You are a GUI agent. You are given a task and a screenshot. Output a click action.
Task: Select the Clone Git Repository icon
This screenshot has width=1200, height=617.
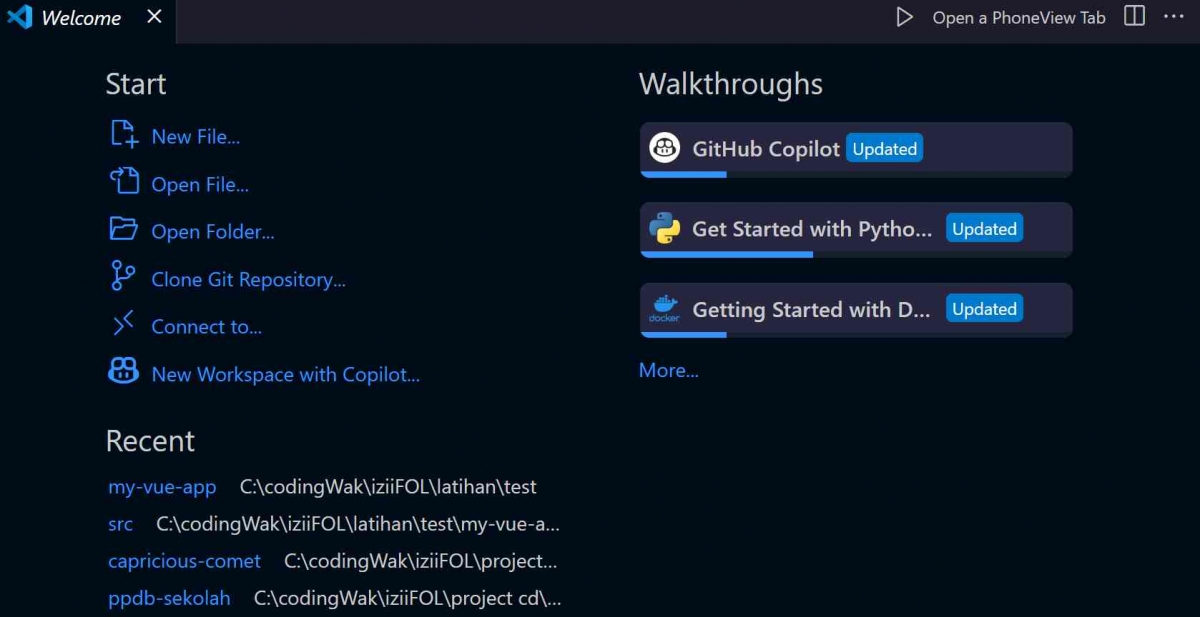[x=122, y=278]
